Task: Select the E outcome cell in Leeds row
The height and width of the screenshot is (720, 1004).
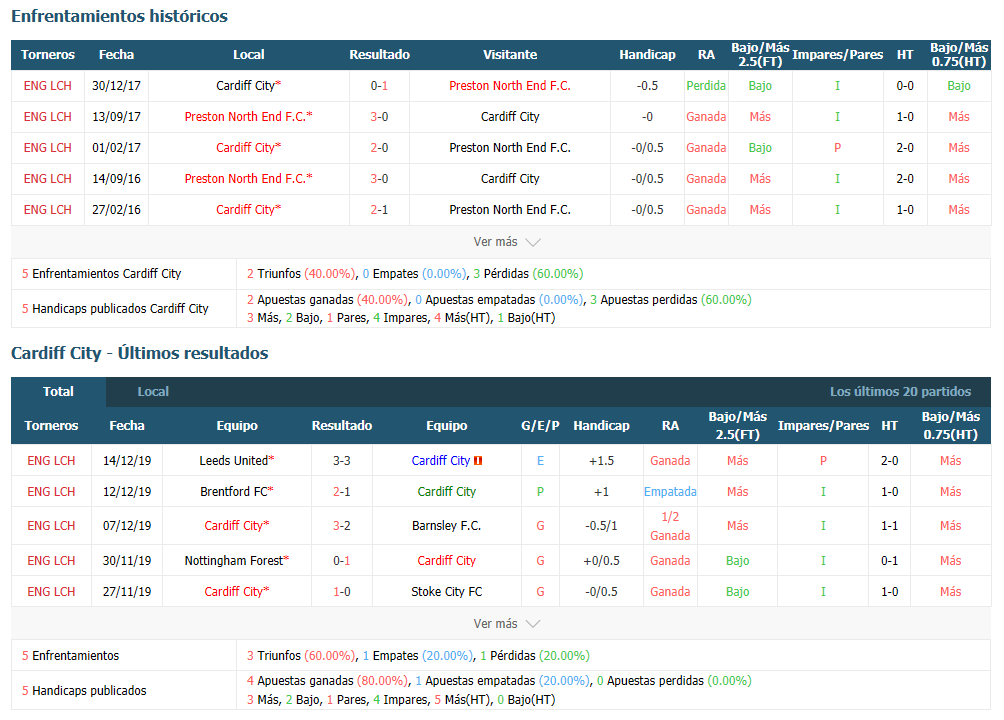Action: click(x=540, y=461)
